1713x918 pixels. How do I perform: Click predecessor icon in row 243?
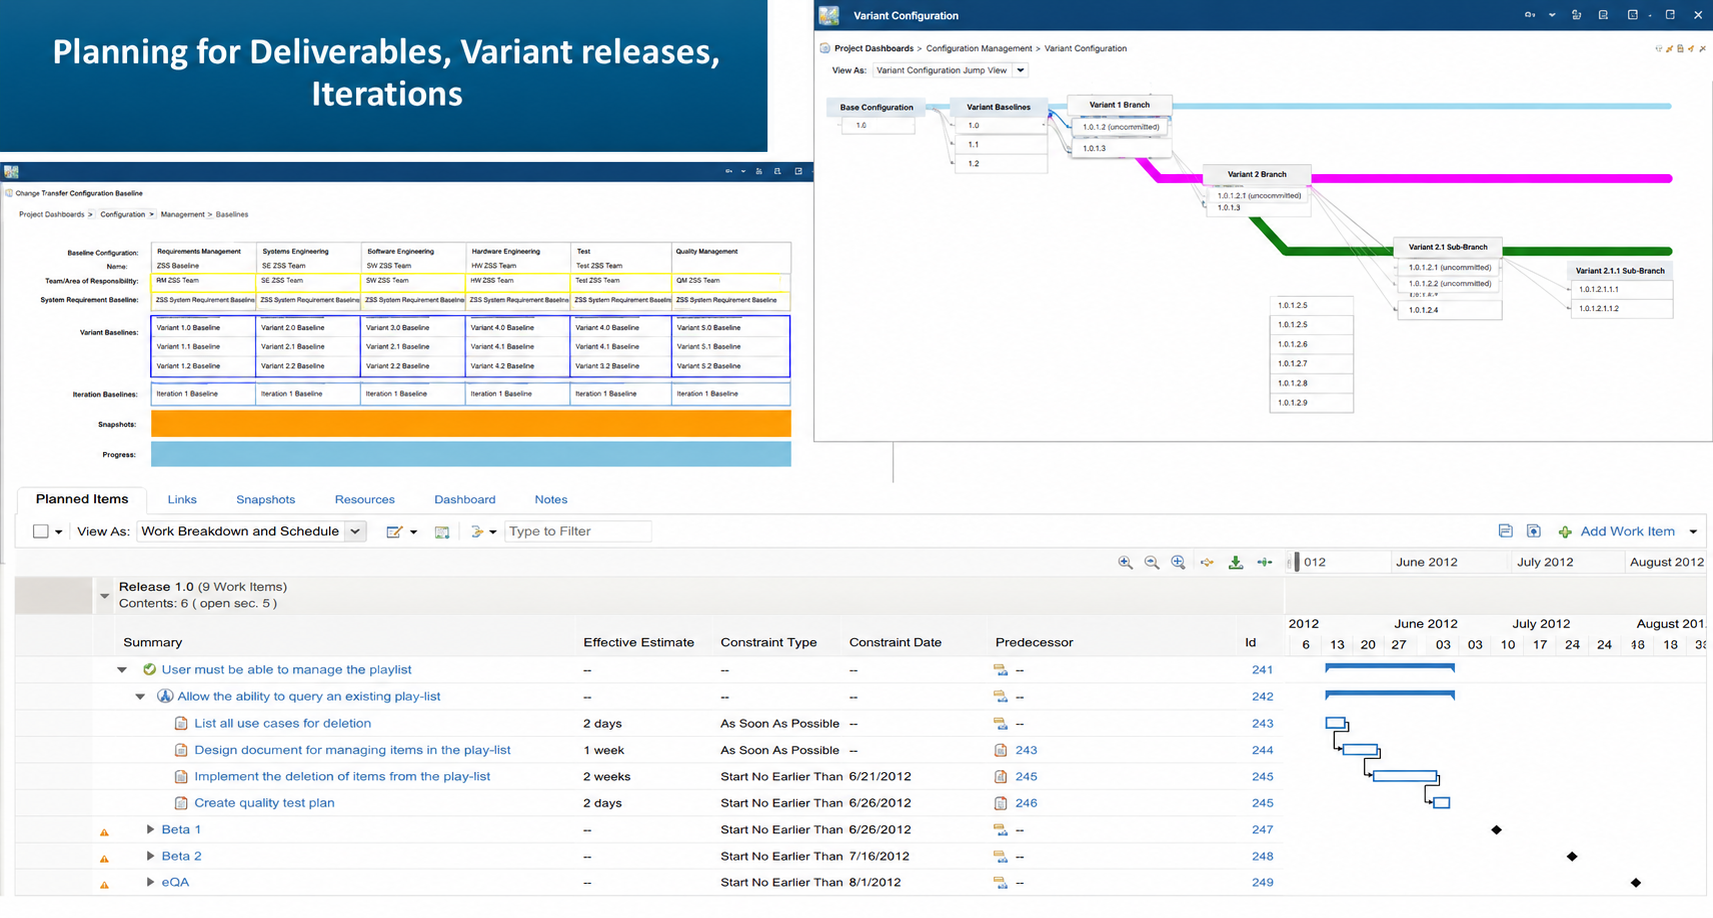coord(1000,724)
